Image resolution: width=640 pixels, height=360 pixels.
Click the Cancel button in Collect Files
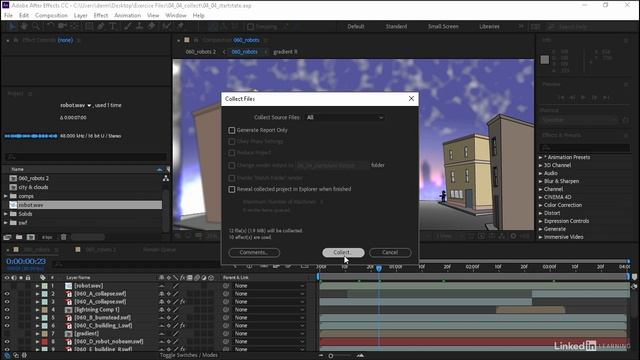click(390, 253)
